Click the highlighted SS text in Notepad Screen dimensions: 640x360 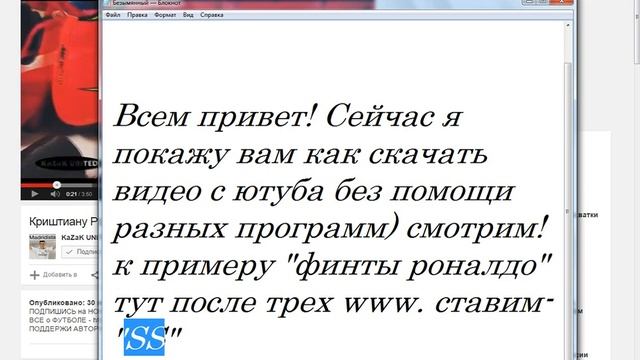click(x=144, y=337)
